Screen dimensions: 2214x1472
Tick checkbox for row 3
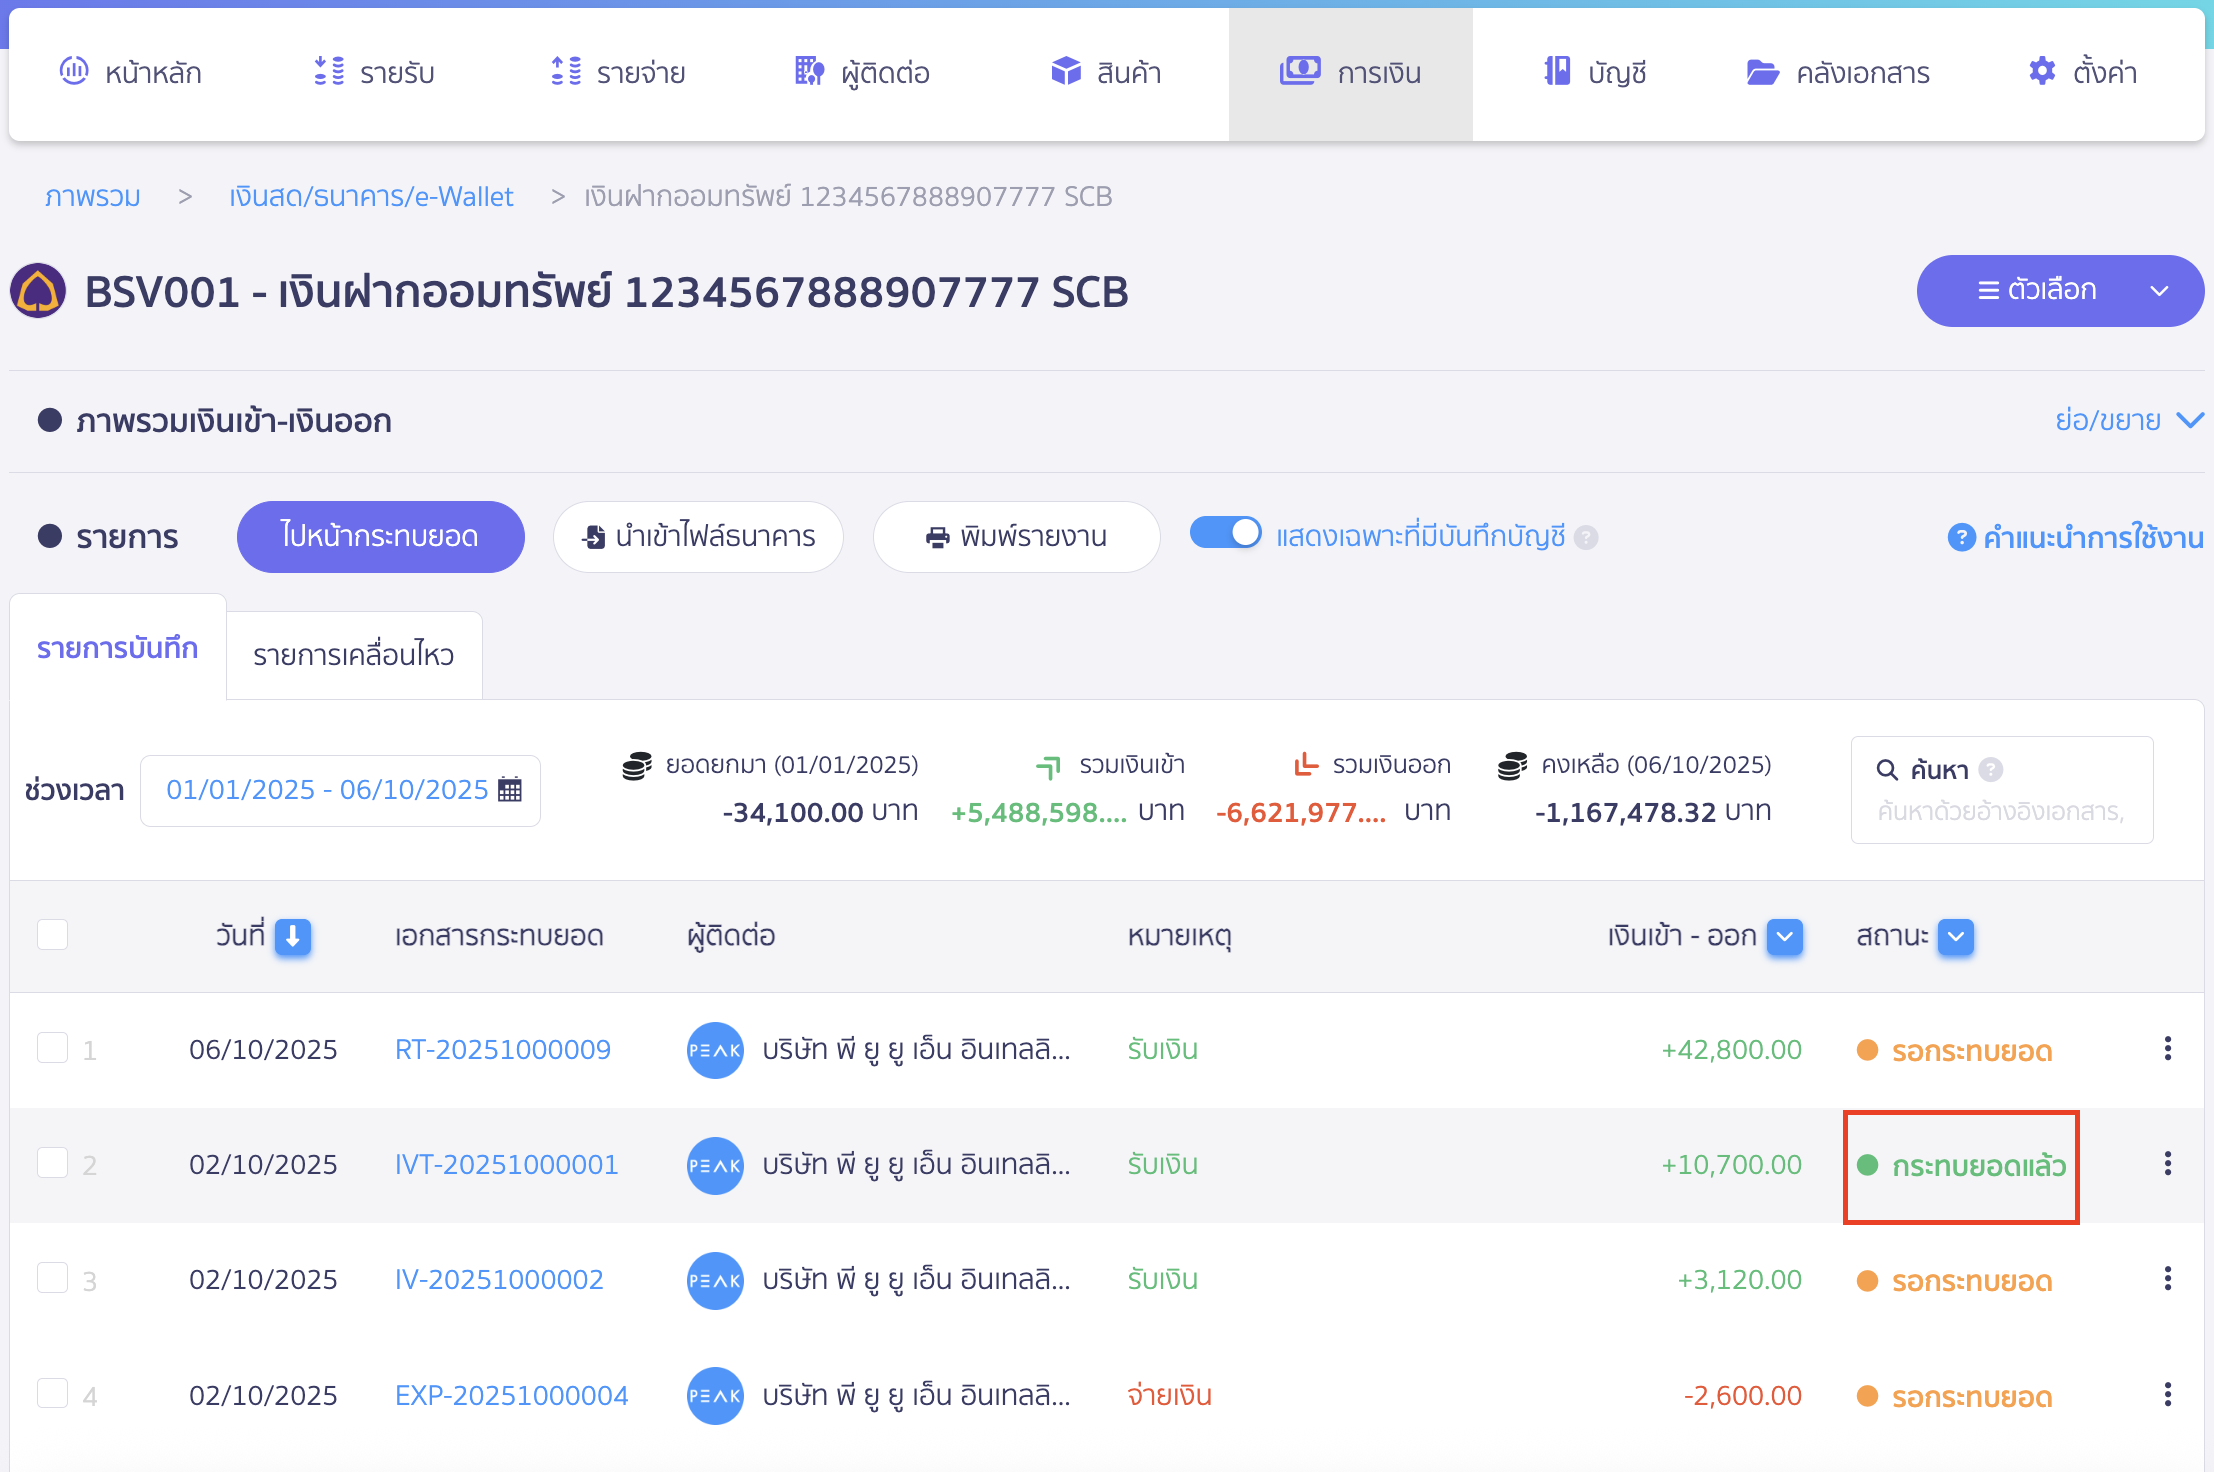pos(52,1279)
